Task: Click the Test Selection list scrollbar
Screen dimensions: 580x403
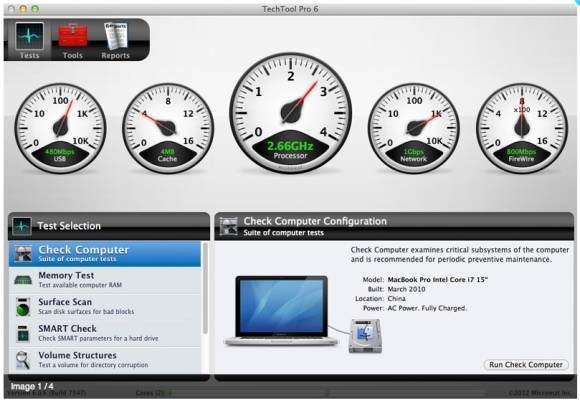Action: 205,288
